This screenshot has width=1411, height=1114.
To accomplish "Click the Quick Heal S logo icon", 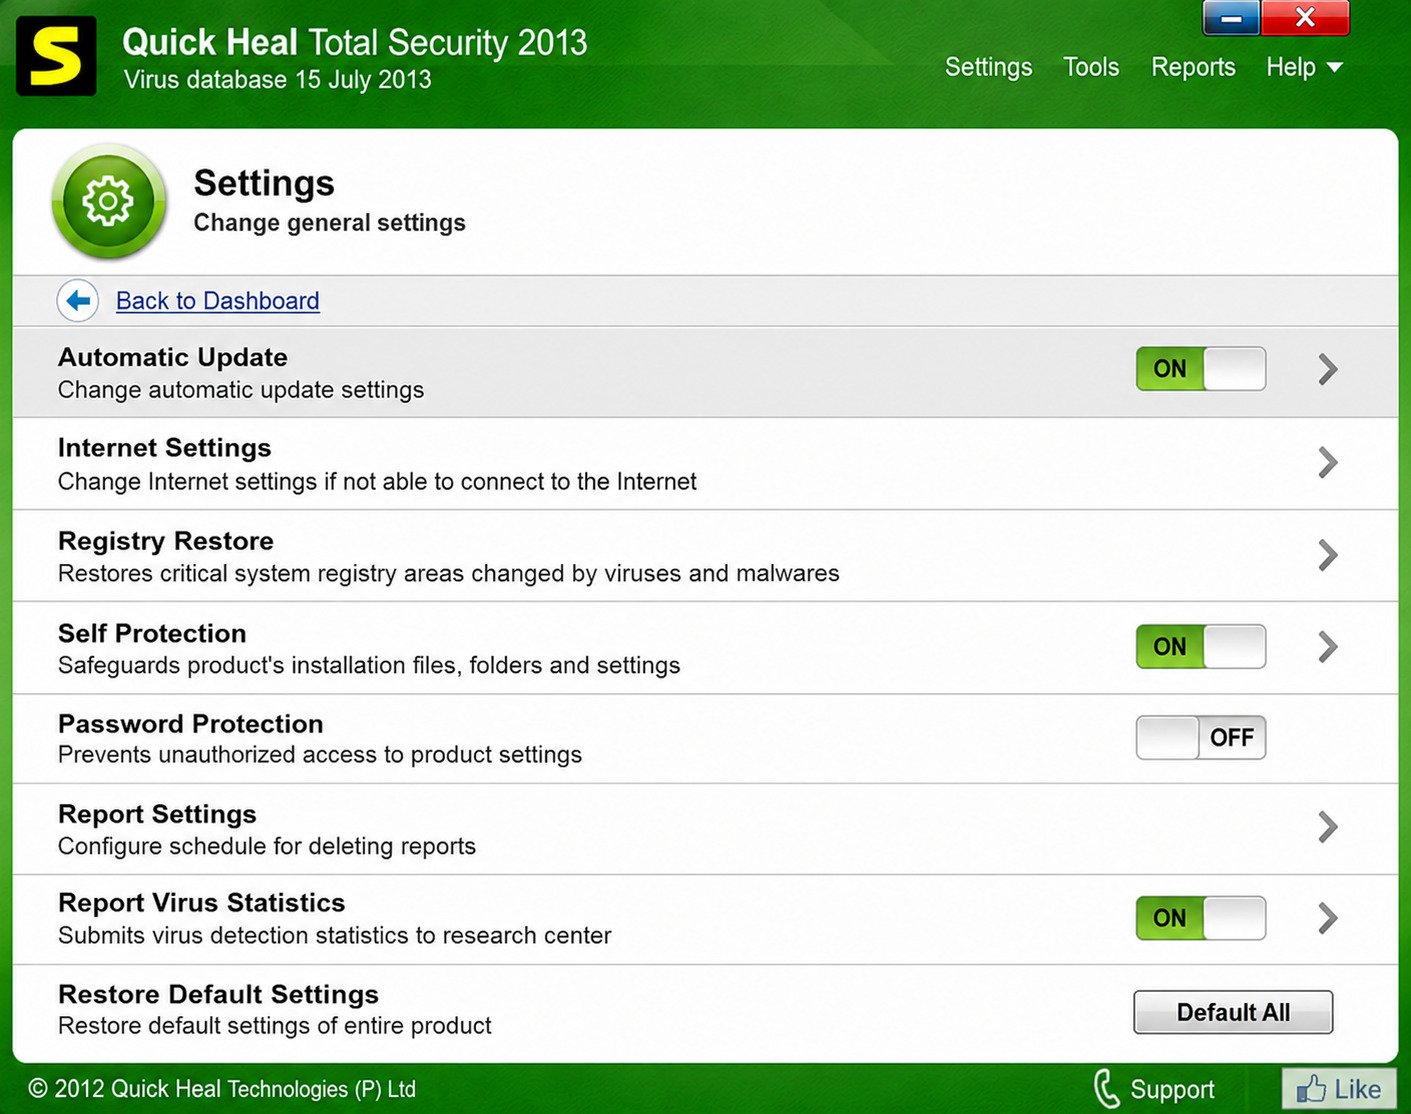I will (56, 56).
